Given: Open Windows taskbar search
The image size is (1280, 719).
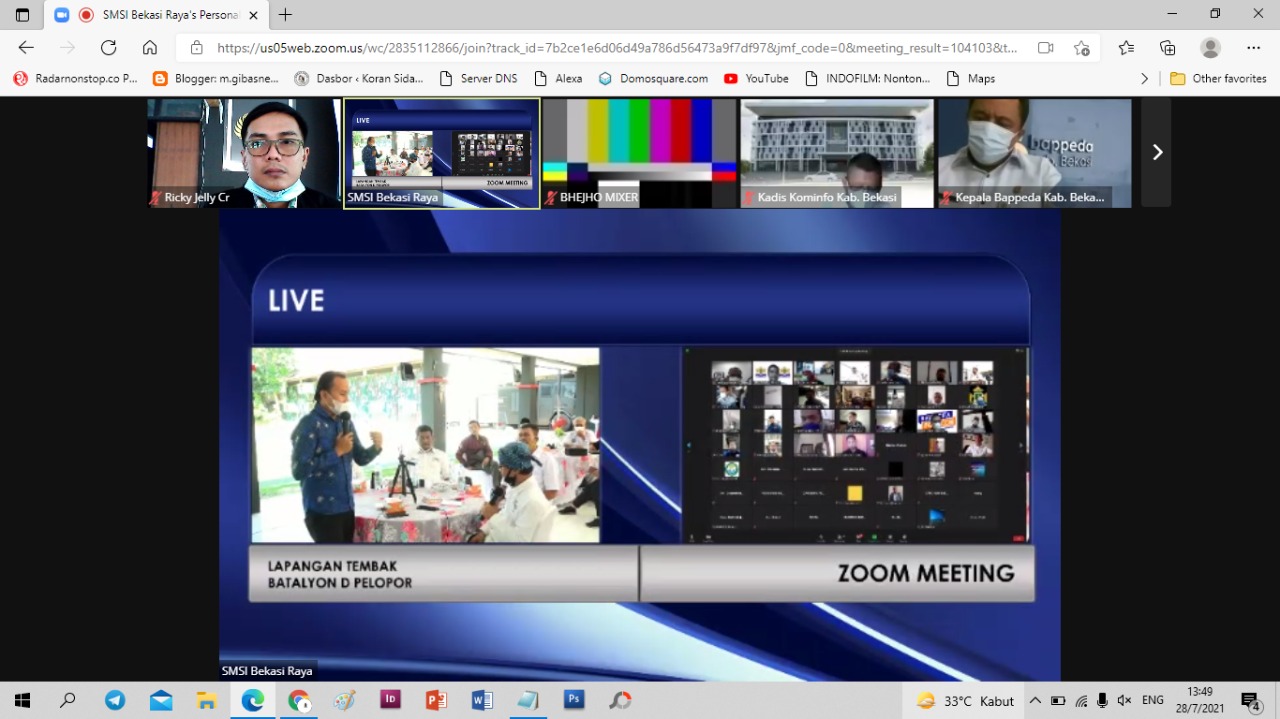Looking at the screenshot, I should click(68, 700).
